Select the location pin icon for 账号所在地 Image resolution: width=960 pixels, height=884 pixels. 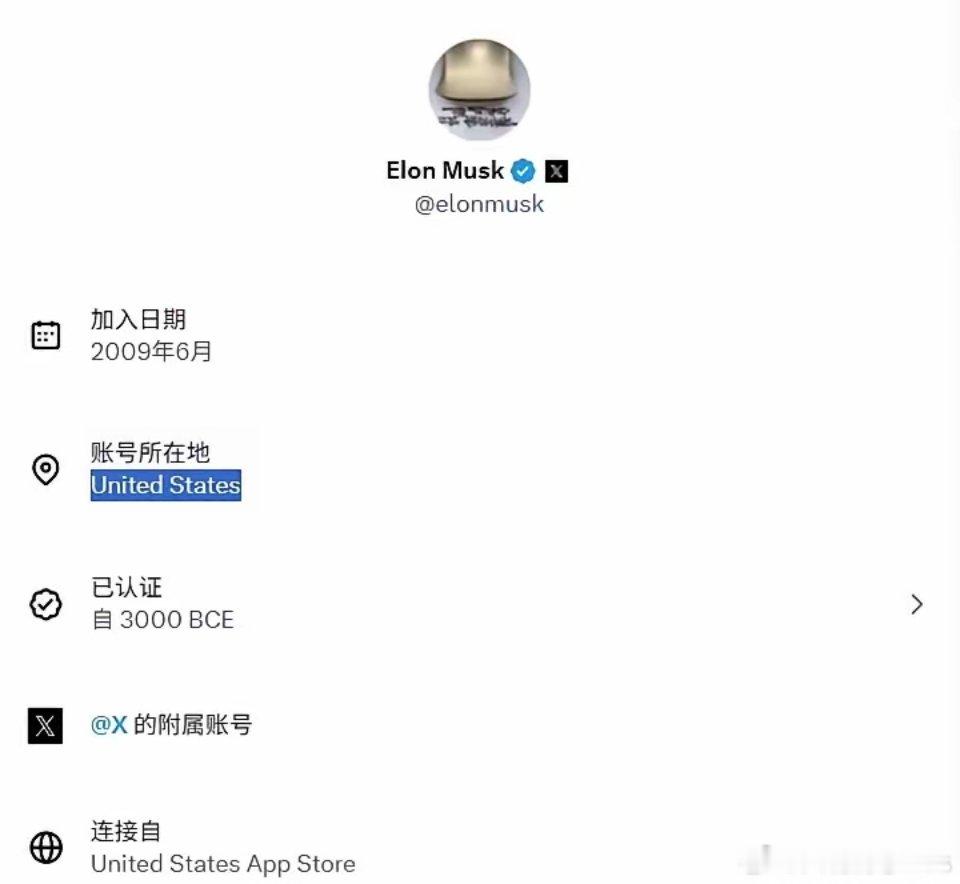coord(45,470)
